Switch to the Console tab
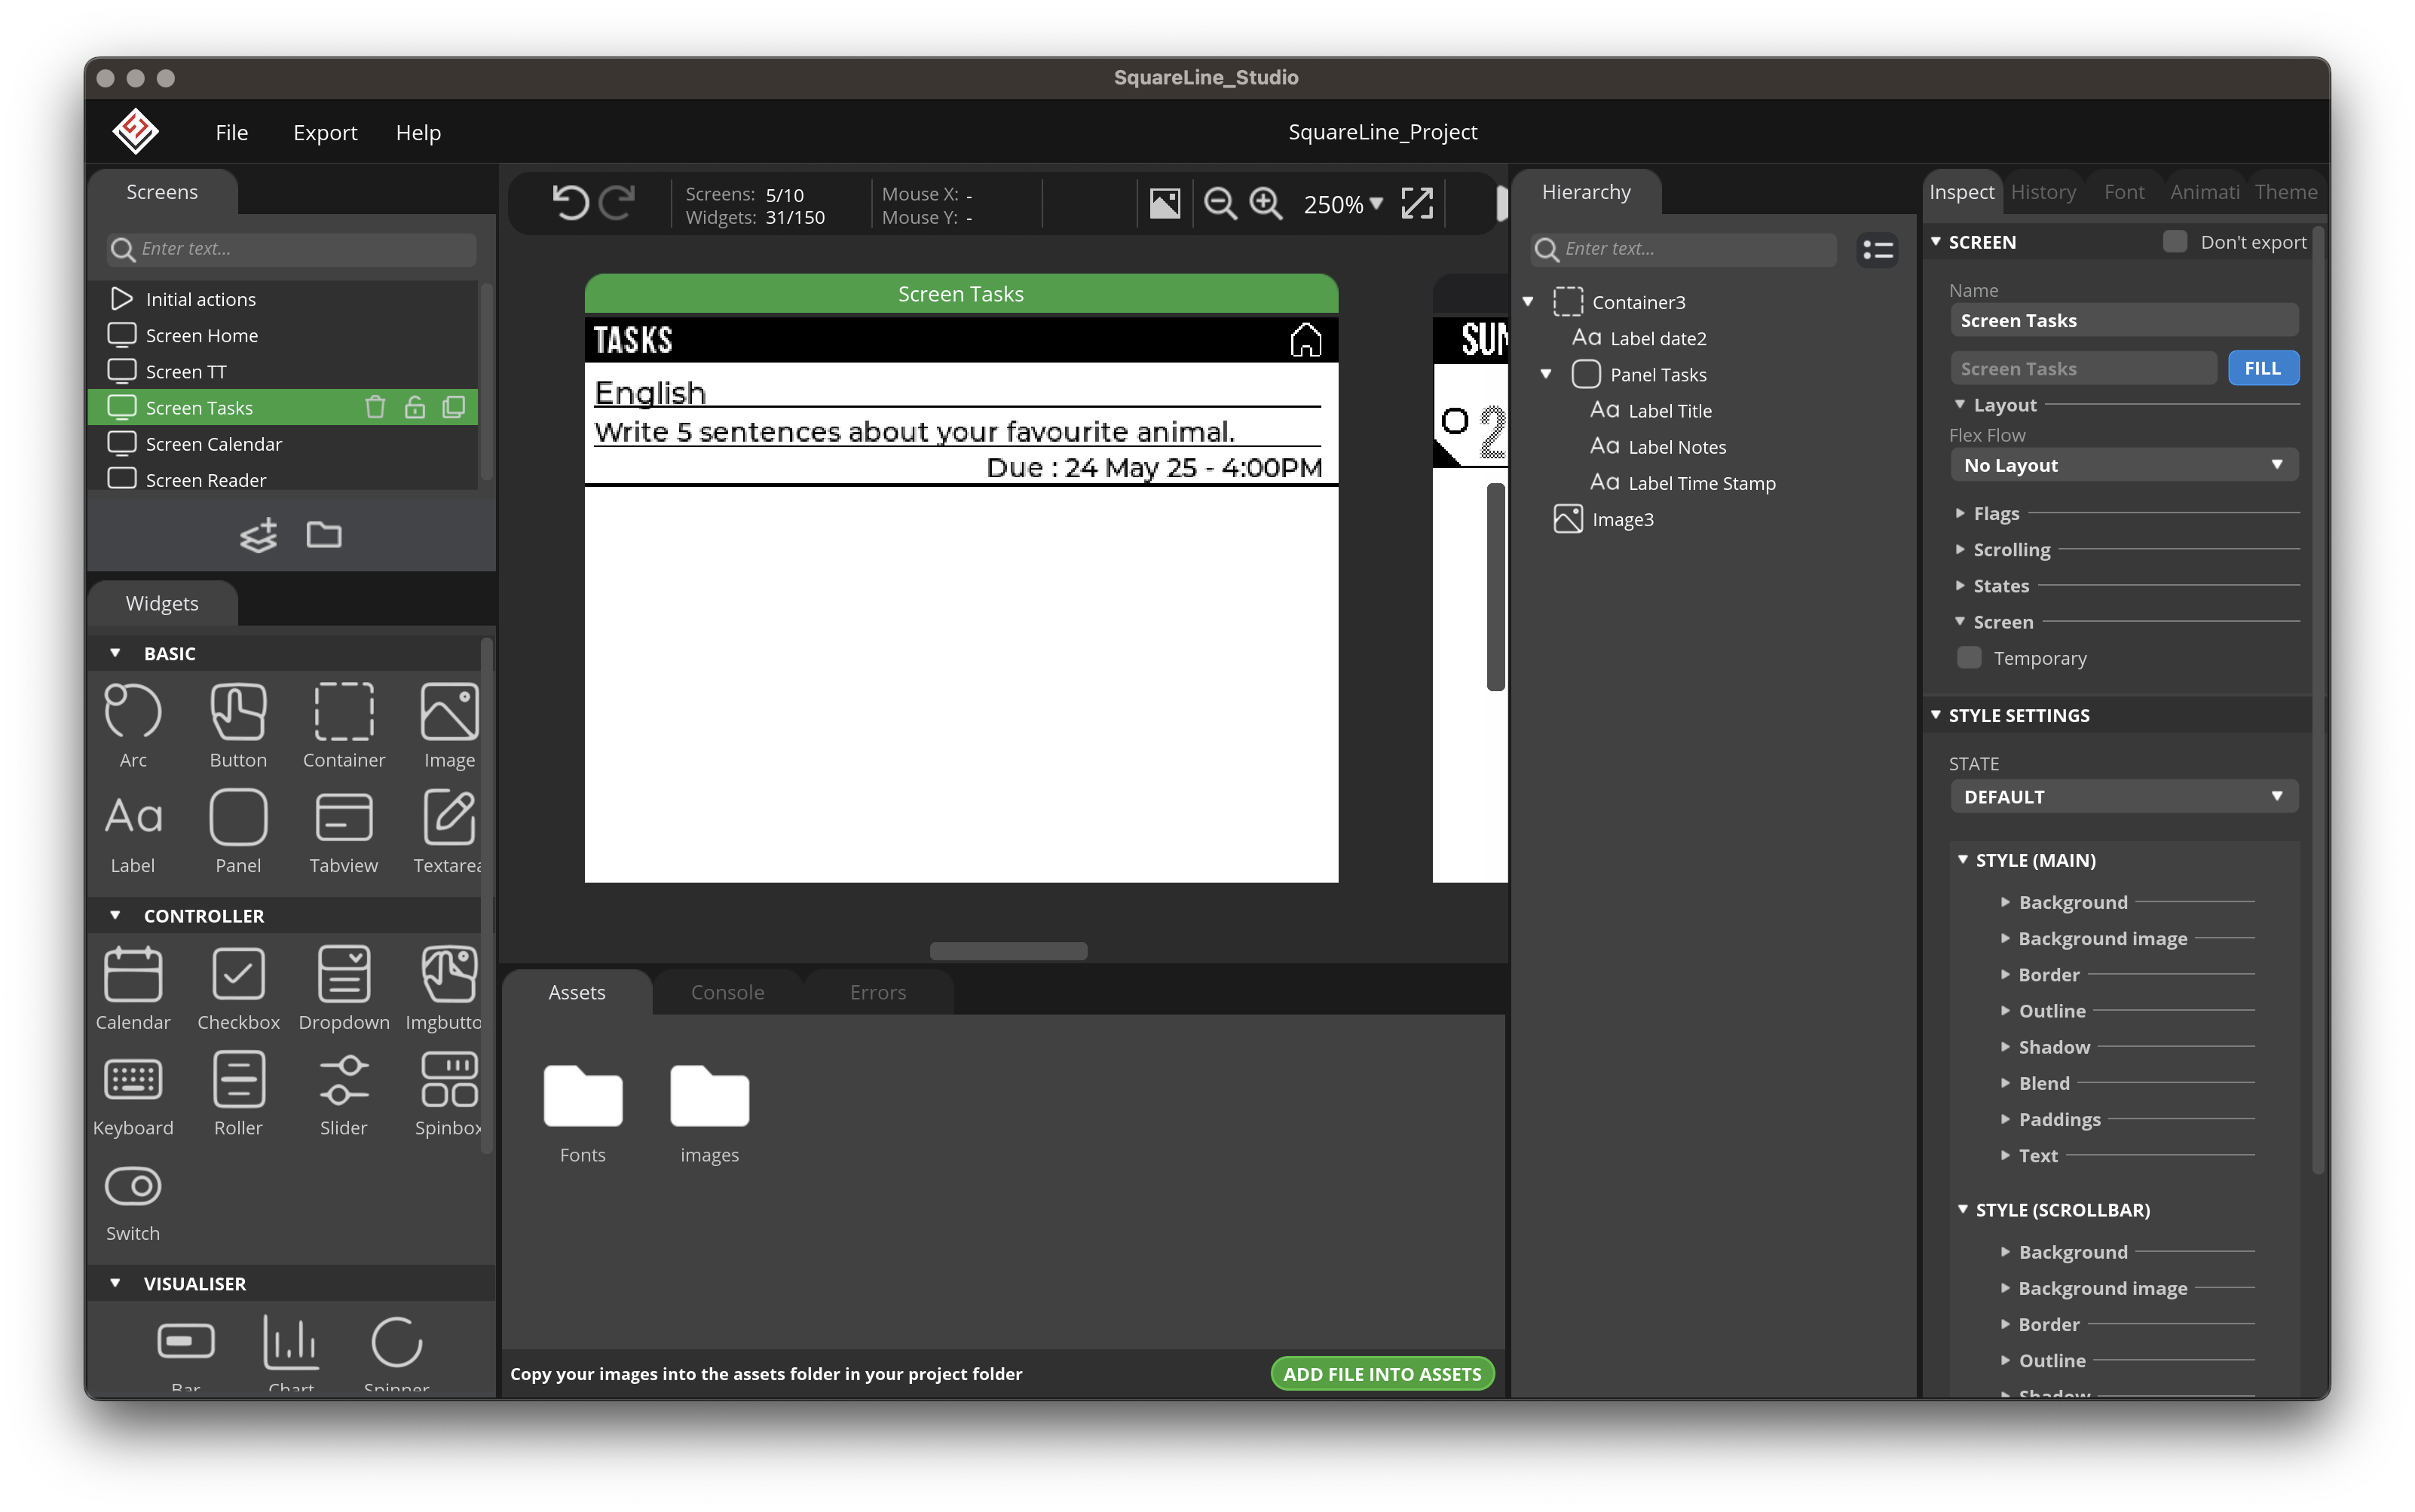The image size is (2415, 1512). click(727, 992)
